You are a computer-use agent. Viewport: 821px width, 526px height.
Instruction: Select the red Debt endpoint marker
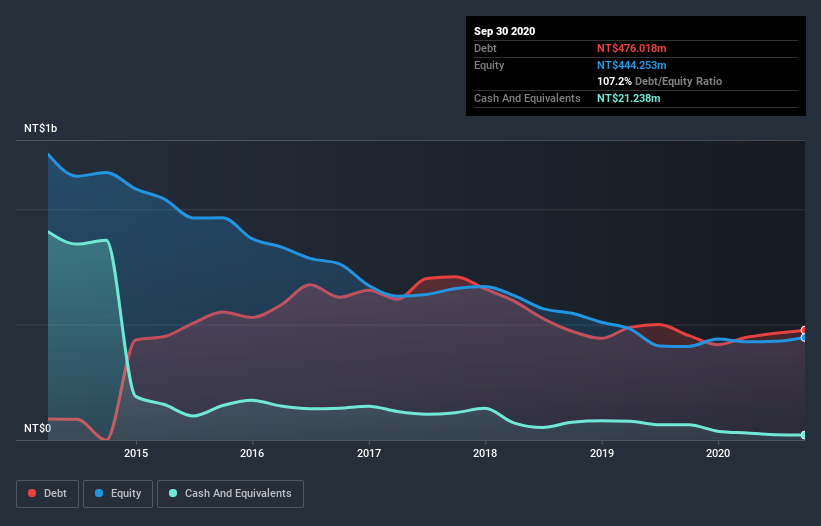(804, 330)
